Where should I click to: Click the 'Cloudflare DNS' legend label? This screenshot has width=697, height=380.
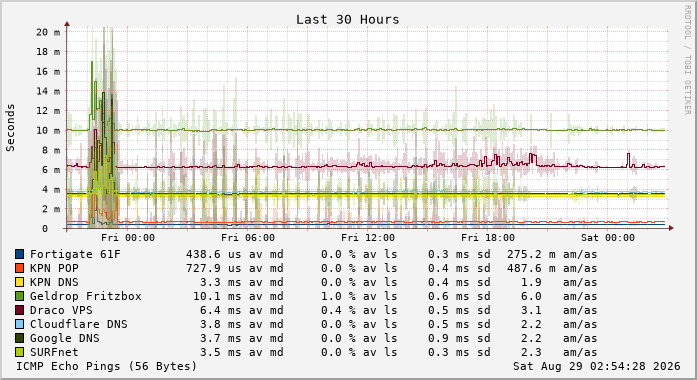pos(79,324)
